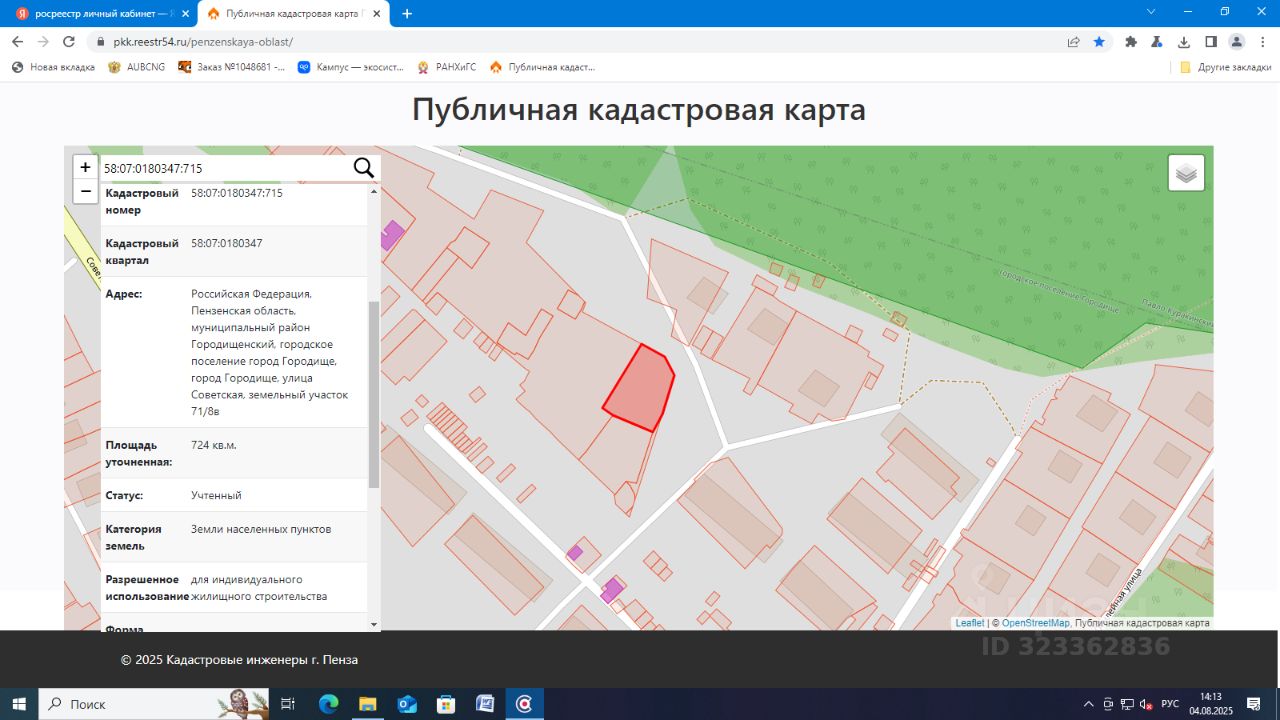
Task: Share this page from address bar
Action: [x=1074, y=42]
